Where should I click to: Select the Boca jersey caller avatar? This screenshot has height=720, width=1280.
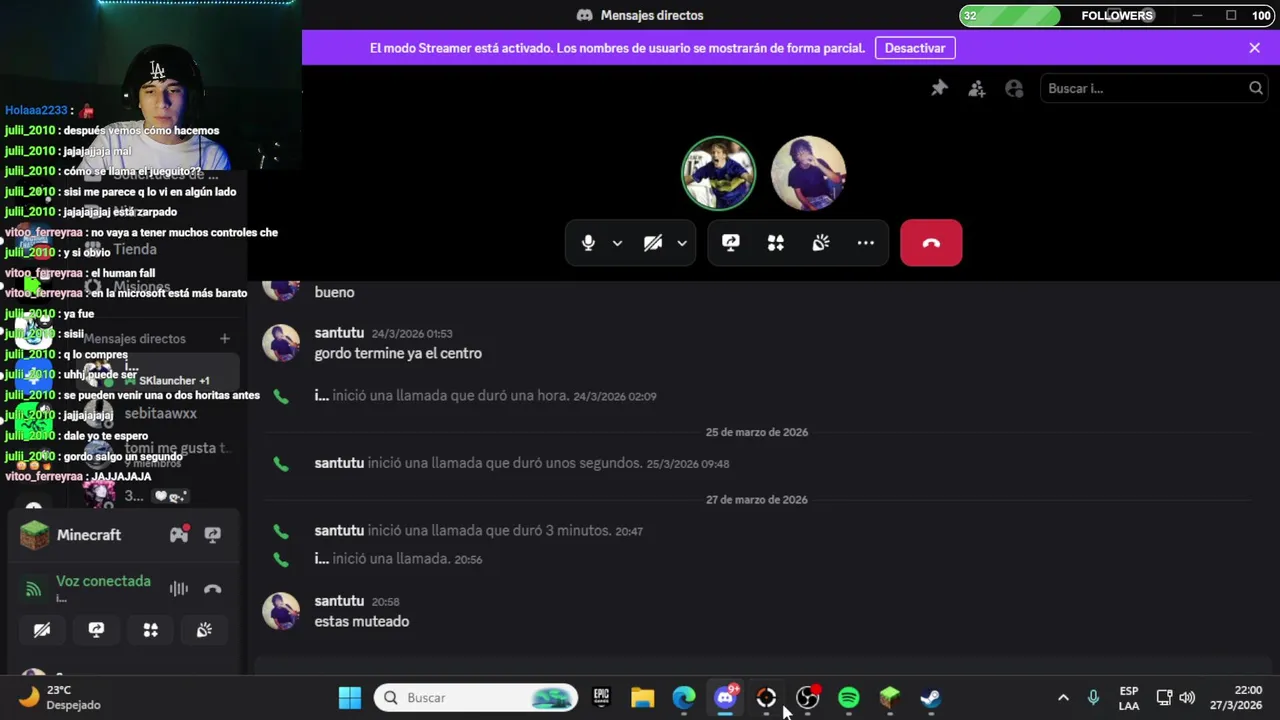pyautogui.click(x=719, y=173)
